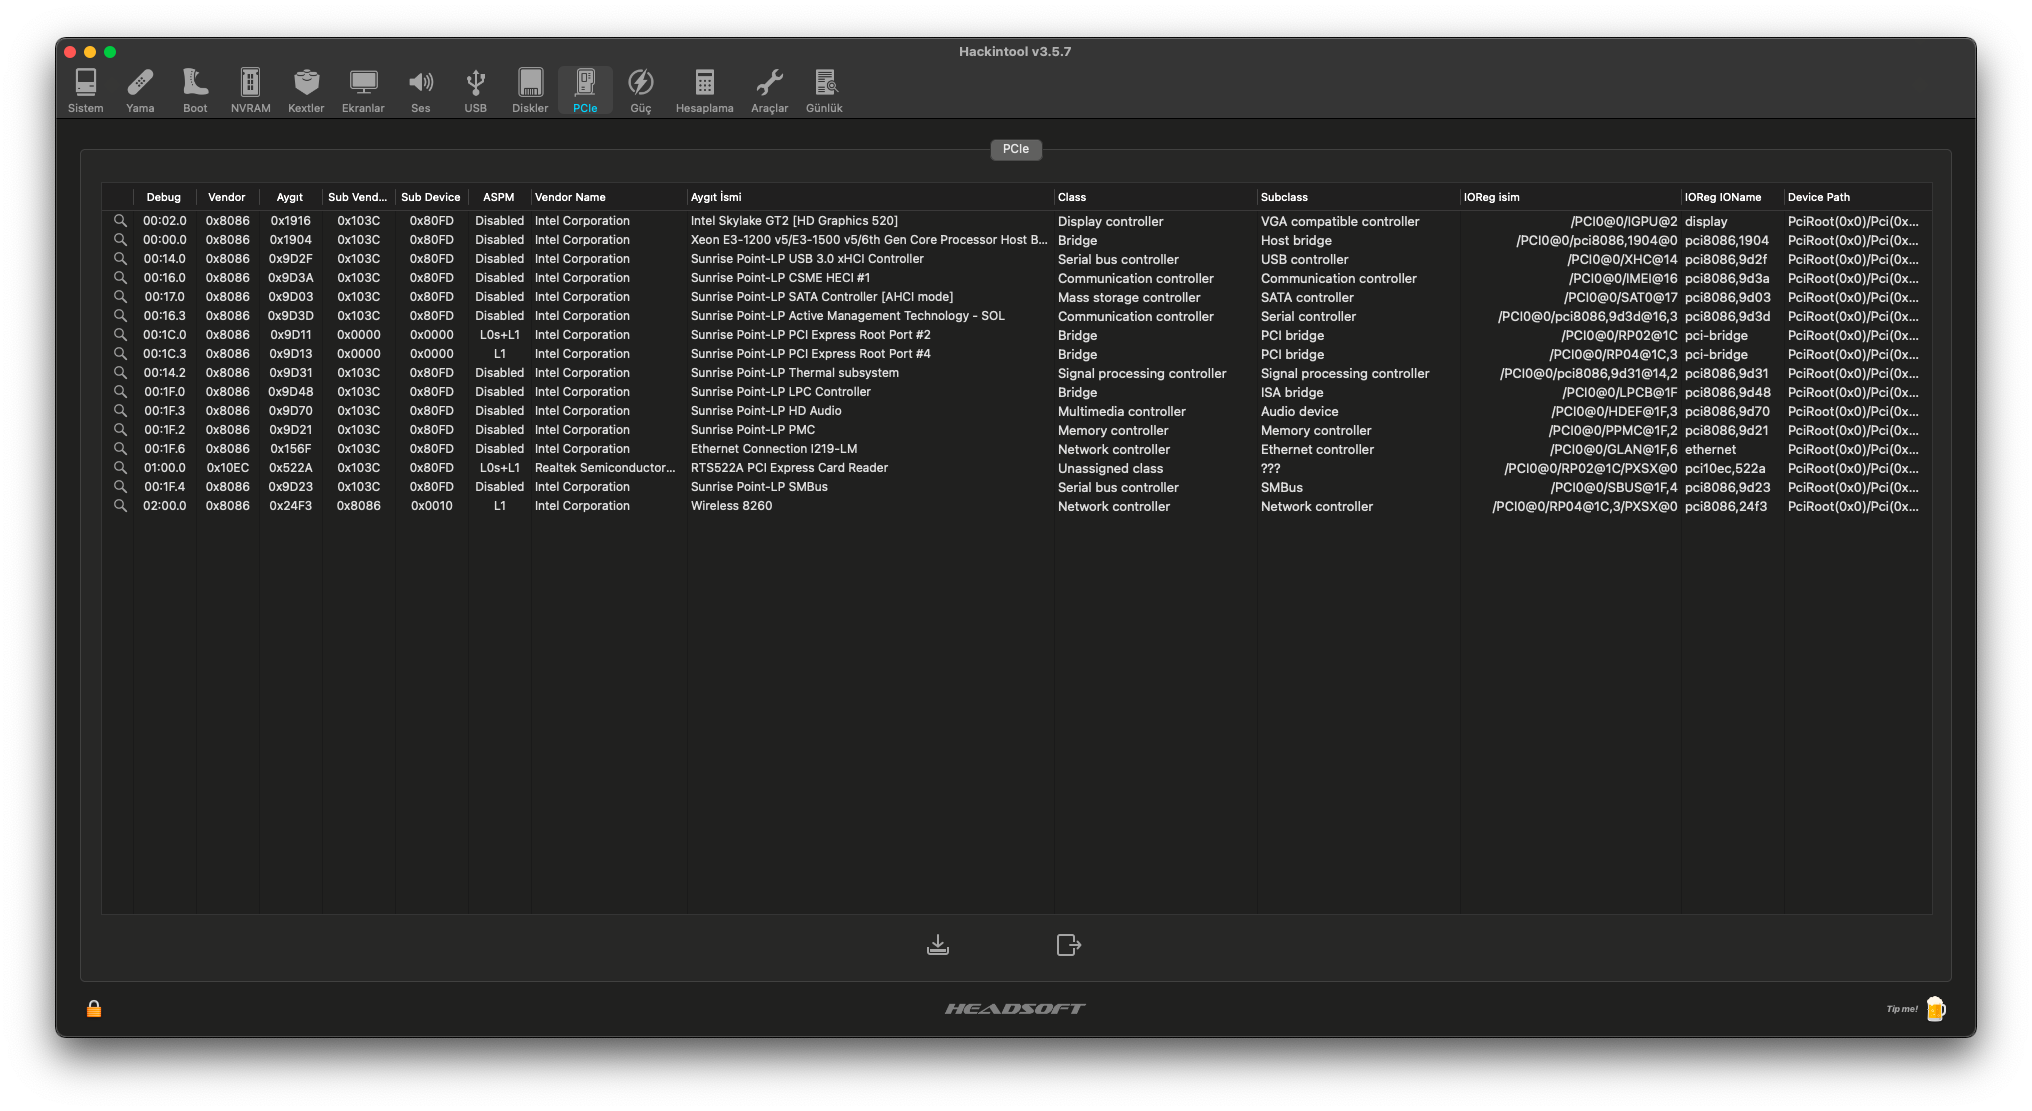Open the Ekranlar displays section

(x=362, y=90)
